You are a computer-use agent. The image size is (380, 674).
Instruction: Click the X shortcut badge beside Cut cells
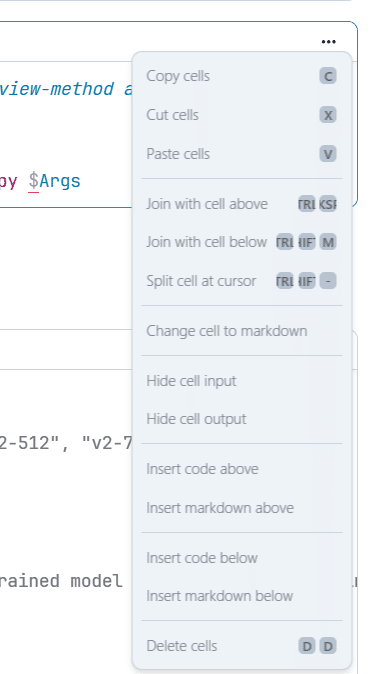pyautogui.click(x=328, y=115)
